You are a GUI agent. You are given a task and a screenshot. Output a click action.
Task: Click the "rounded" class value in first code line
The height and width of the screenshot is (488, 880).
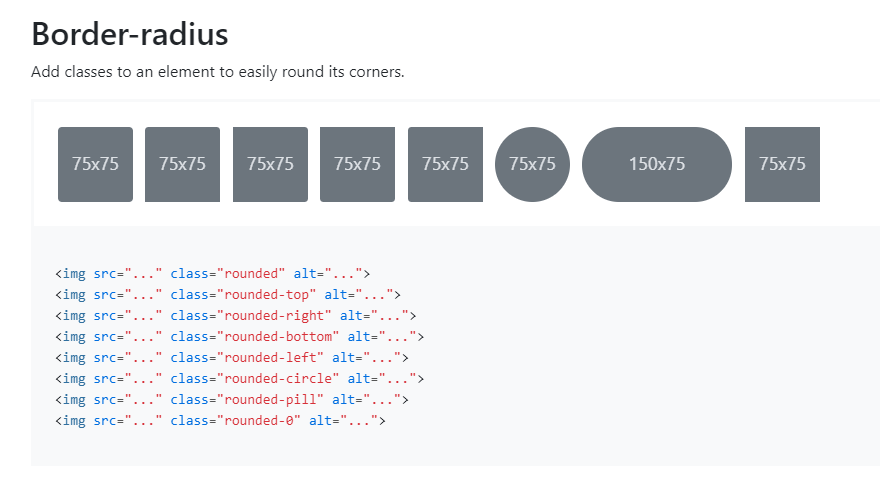[x=255, y=273]
